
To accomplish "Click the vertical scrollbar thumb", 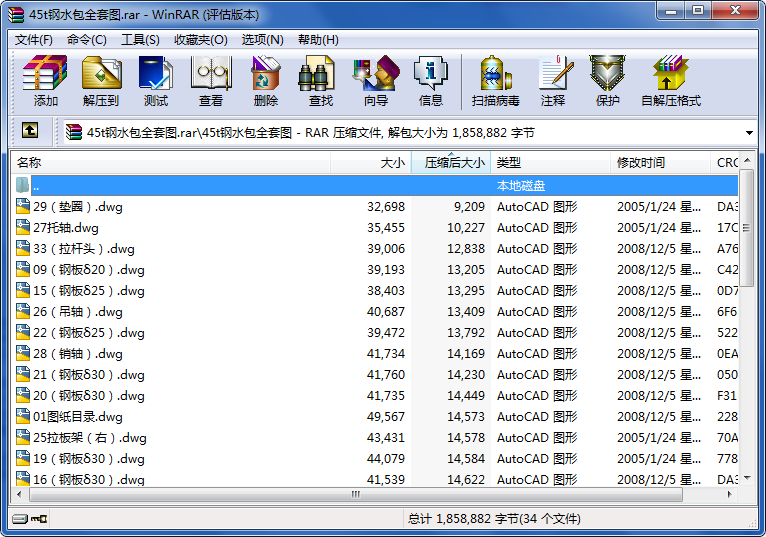I will pos(747,228).
